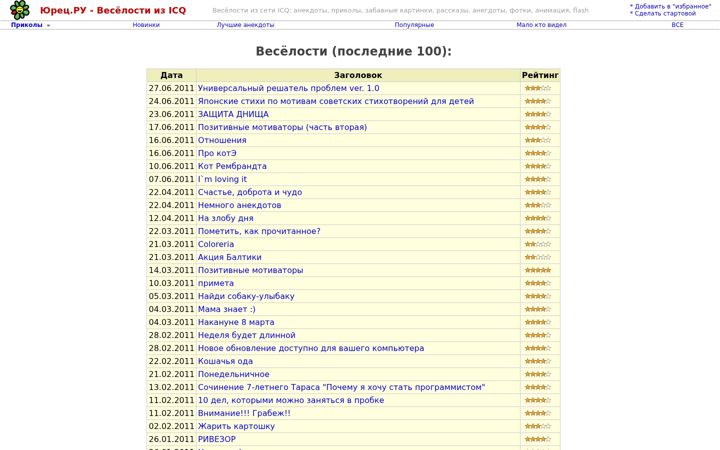Open the Немного анекдотов entry

pos(239,205)
